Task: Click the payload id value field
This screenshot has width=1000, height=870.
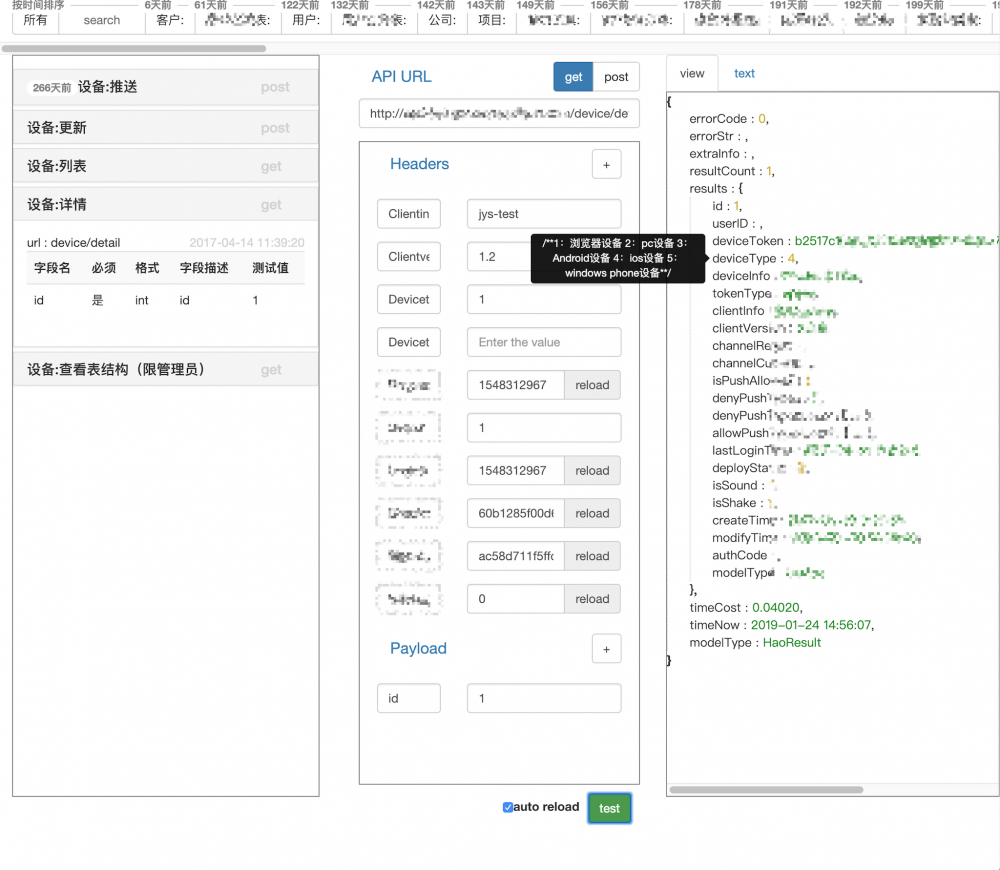Action: pyautogui.click(x=543, y=698)
